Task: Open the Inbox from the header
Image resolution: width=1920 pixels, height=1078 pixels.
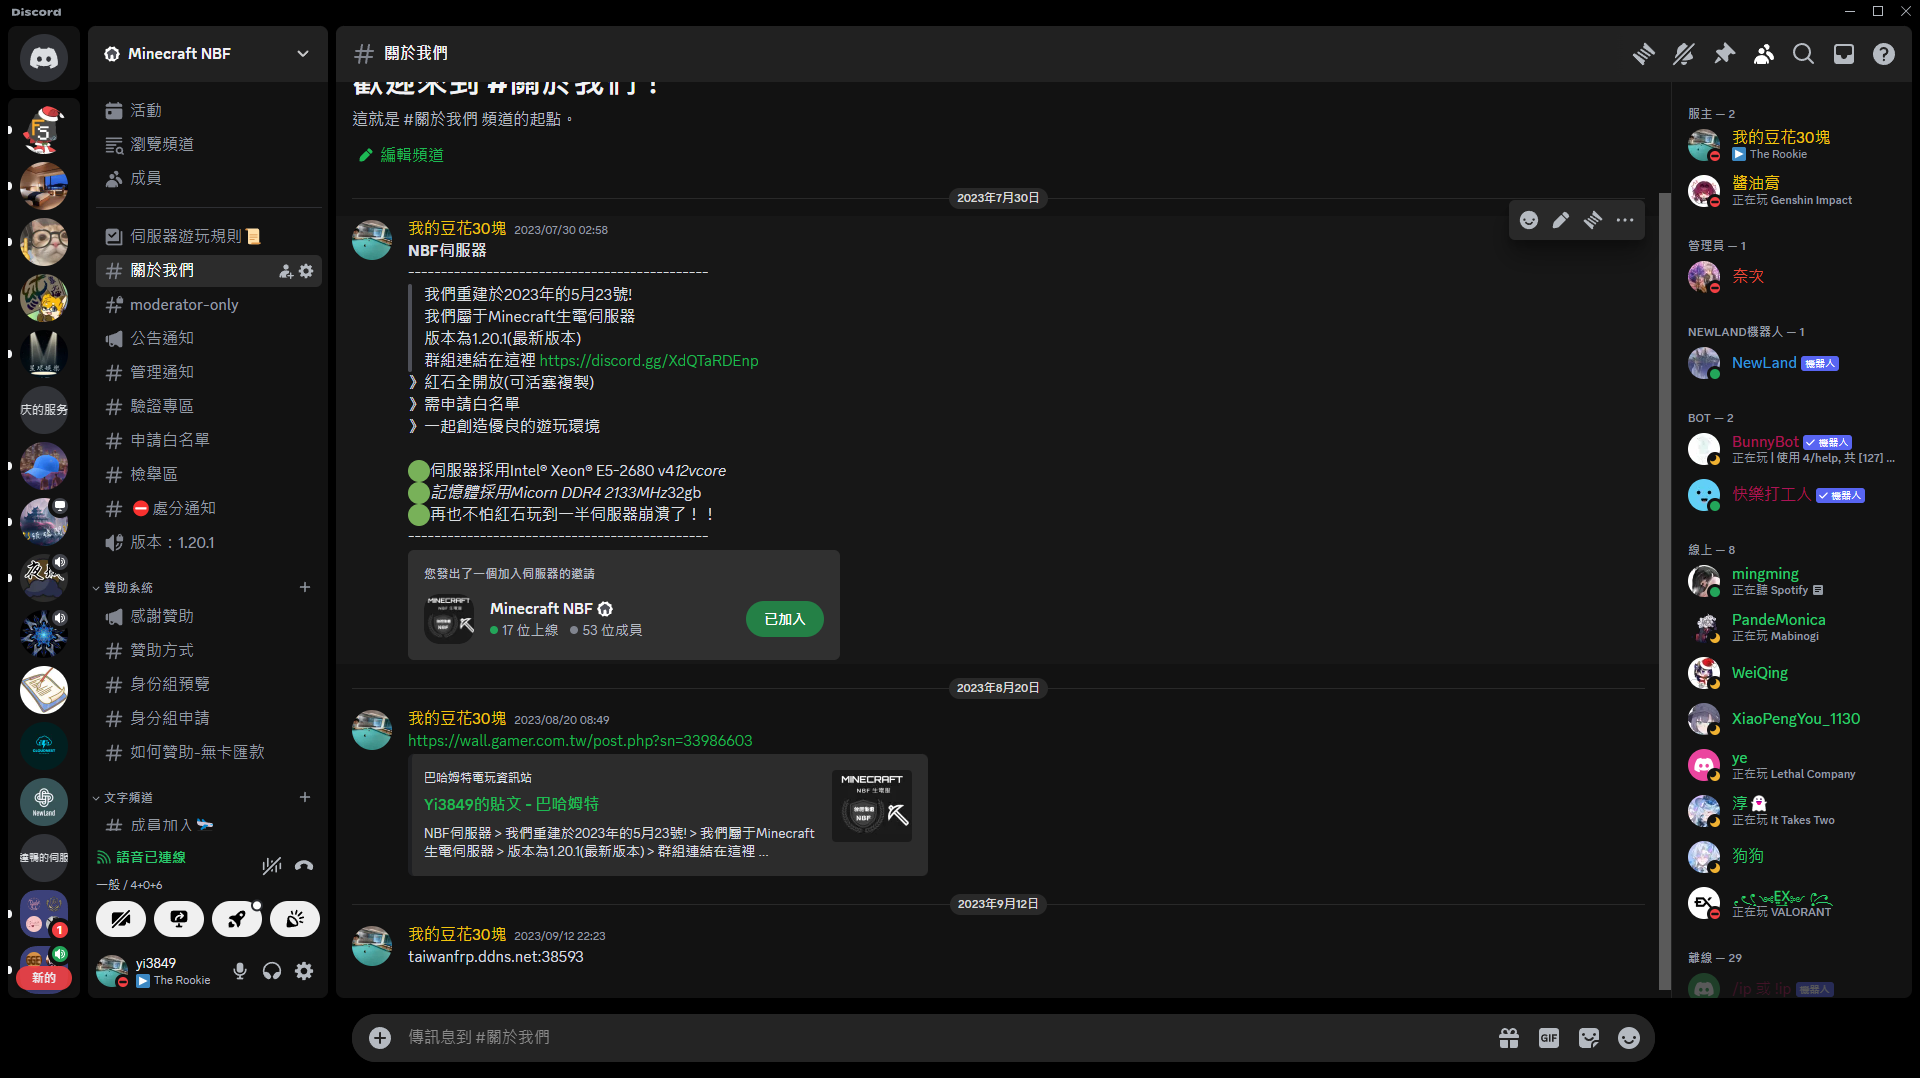Action: pyautogui.click(x=1843, y=54)
